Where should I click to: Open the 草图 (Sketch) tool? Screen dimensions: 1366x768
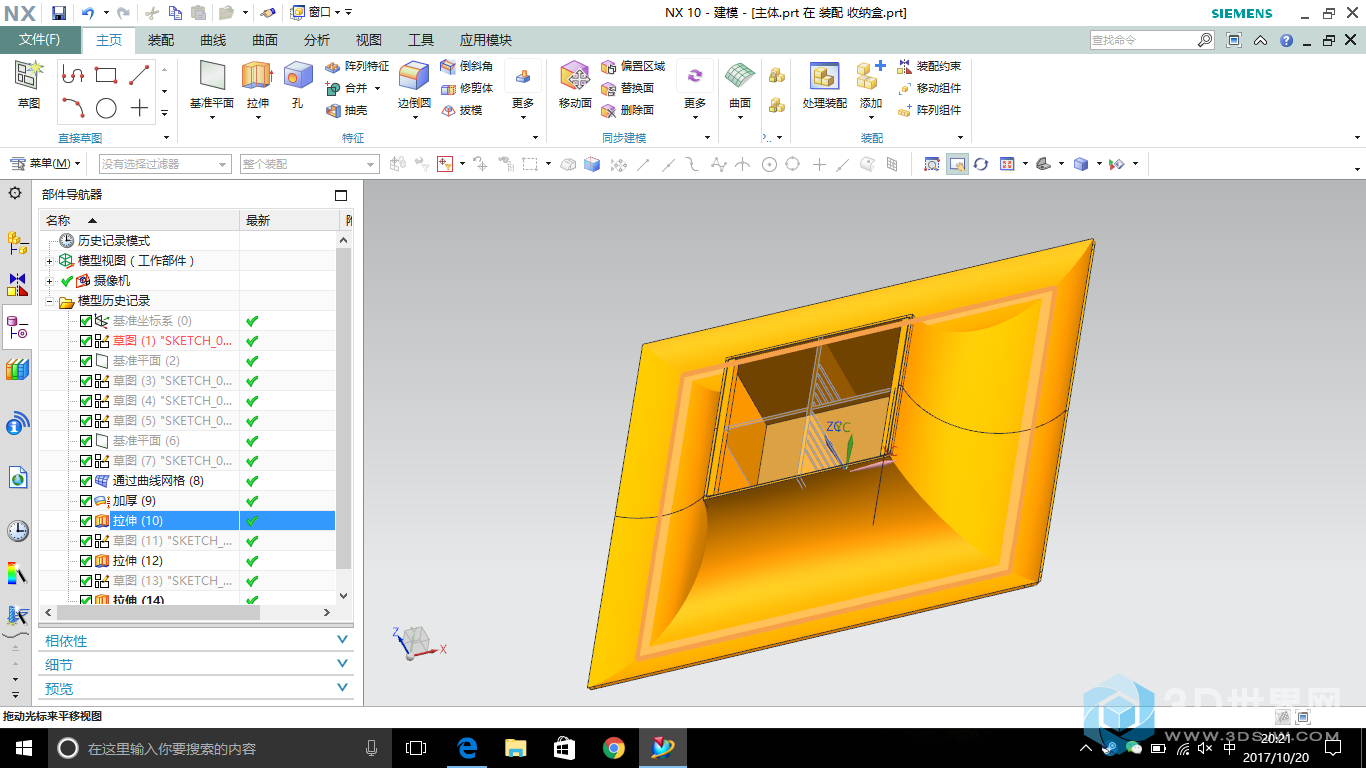coord(29,84)
